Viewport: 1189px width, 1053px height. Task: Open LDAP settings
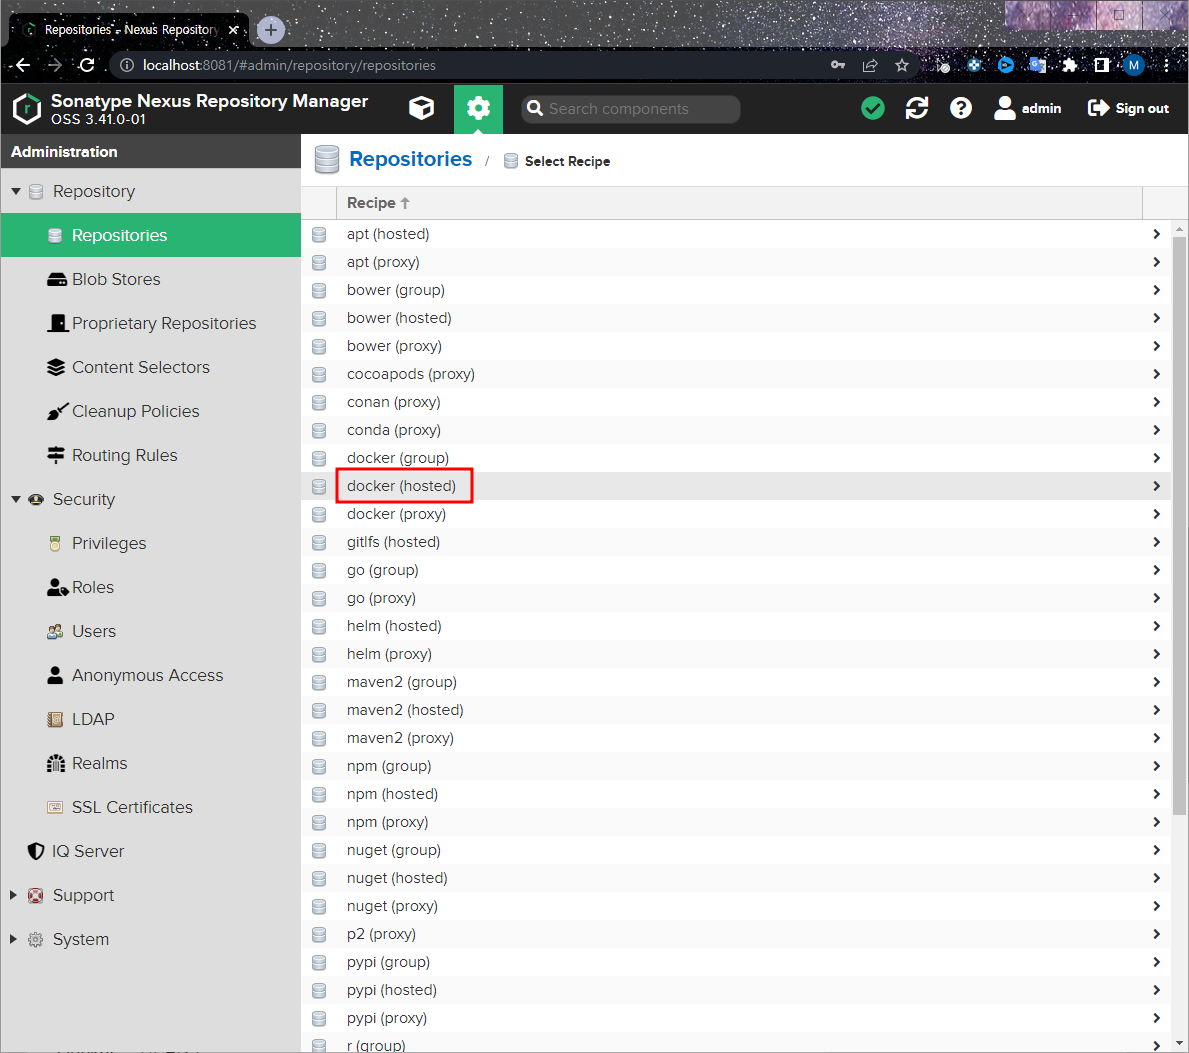(80, 719)
